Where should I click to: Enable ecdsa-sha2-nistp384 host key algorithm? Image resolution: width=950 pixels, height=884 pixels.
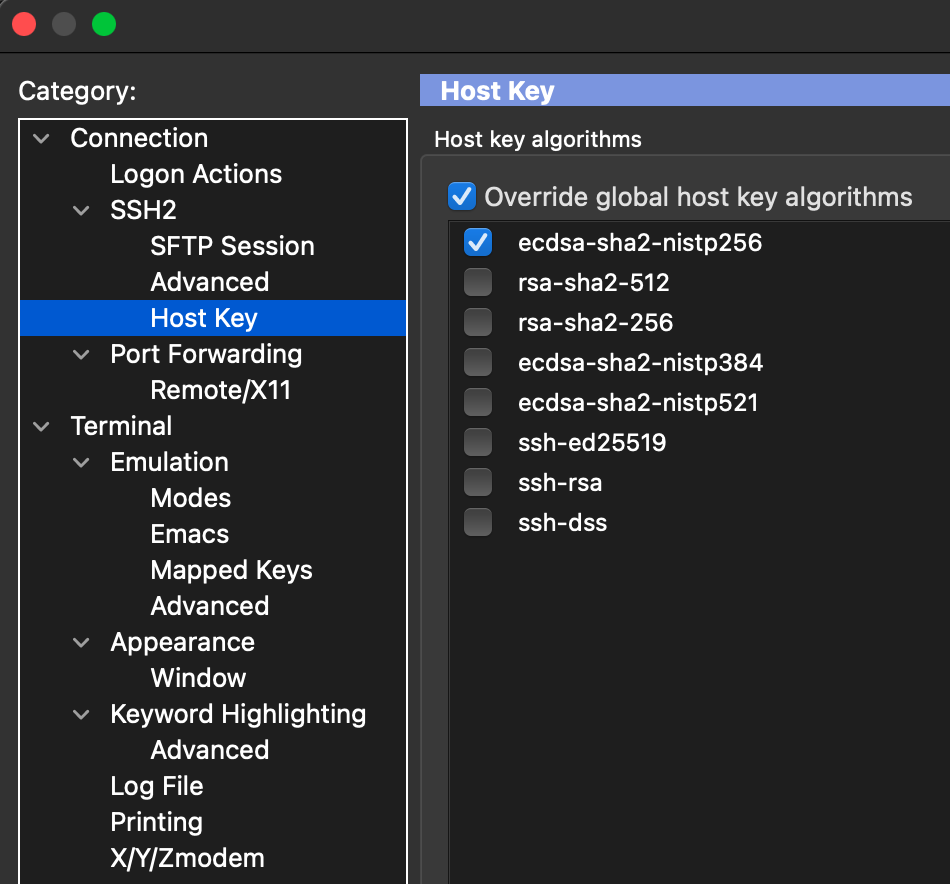(478, 363)
